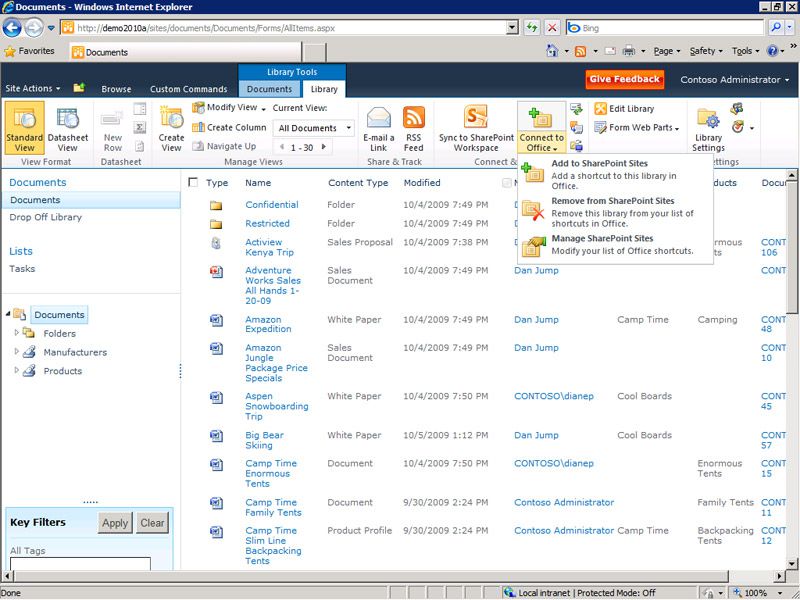Click CONTOSO\dianep on Aspen Snowboarding row
Image resolution: width=800 pixels, height=600 pixels.
[x=554, y=396]
